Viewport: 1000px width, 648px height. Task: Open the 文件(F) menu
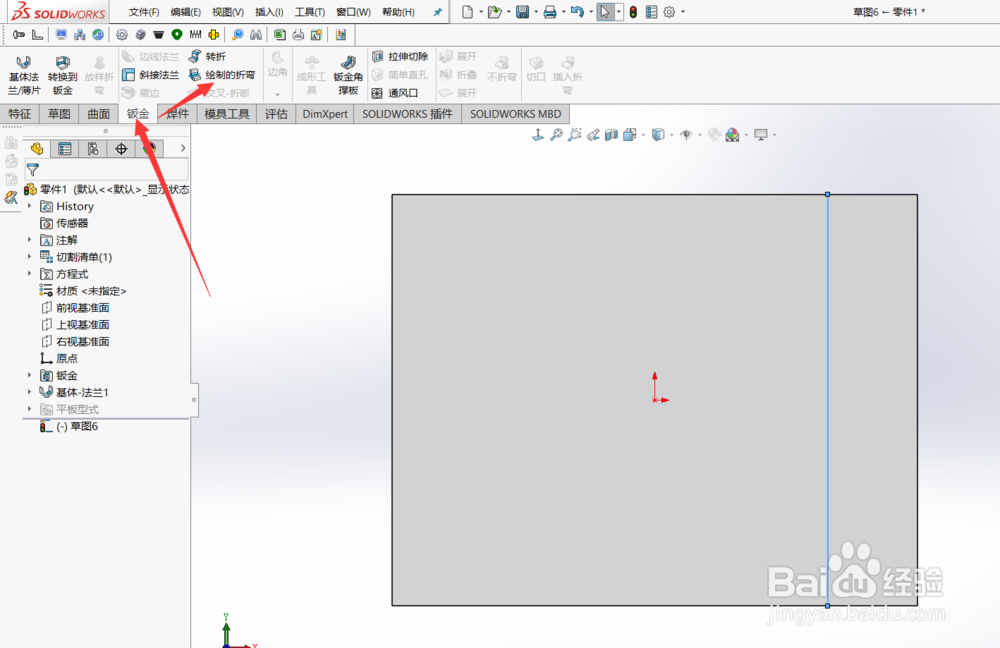[x=146, y=12]
